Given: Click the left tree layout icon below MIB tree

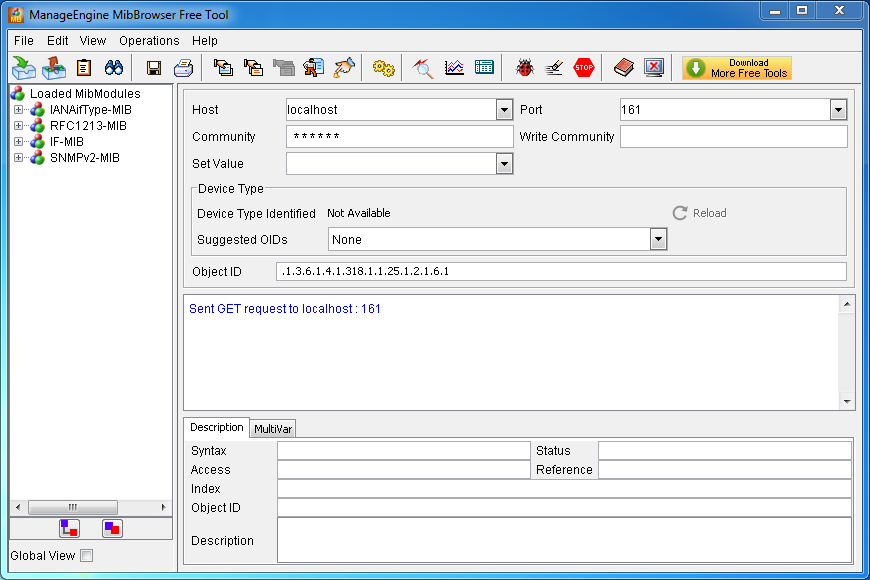Looking at the screenshot, I should pos(69,528).
